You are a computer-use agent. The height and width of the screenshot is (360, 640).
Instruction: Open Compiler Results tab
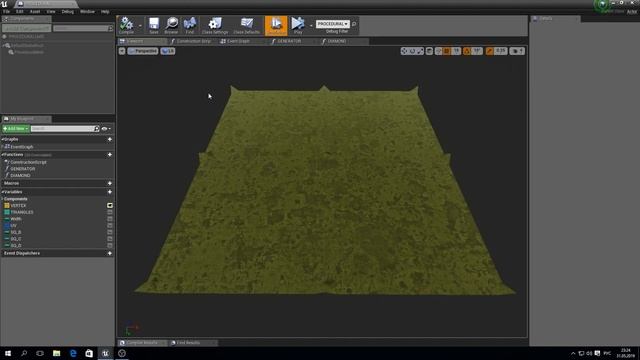142,342
